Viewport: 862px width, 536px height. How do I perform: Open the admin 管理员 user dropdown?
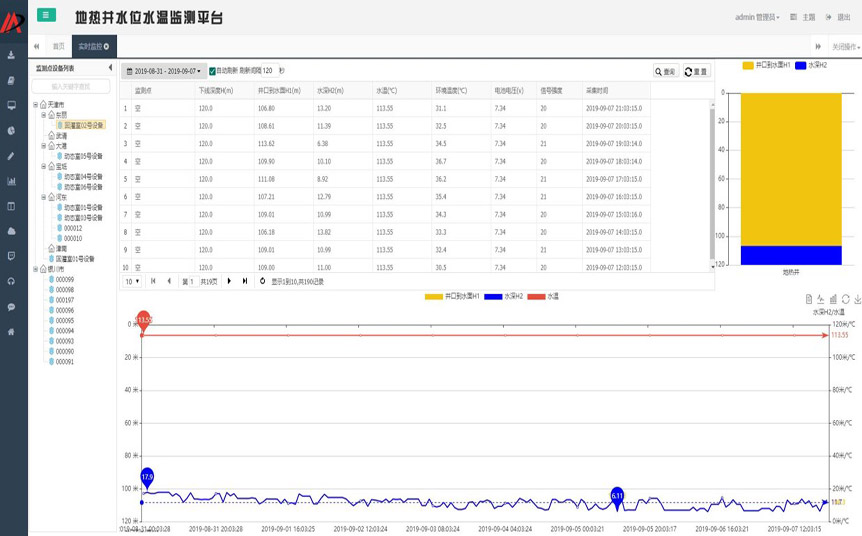coord(757,17)
